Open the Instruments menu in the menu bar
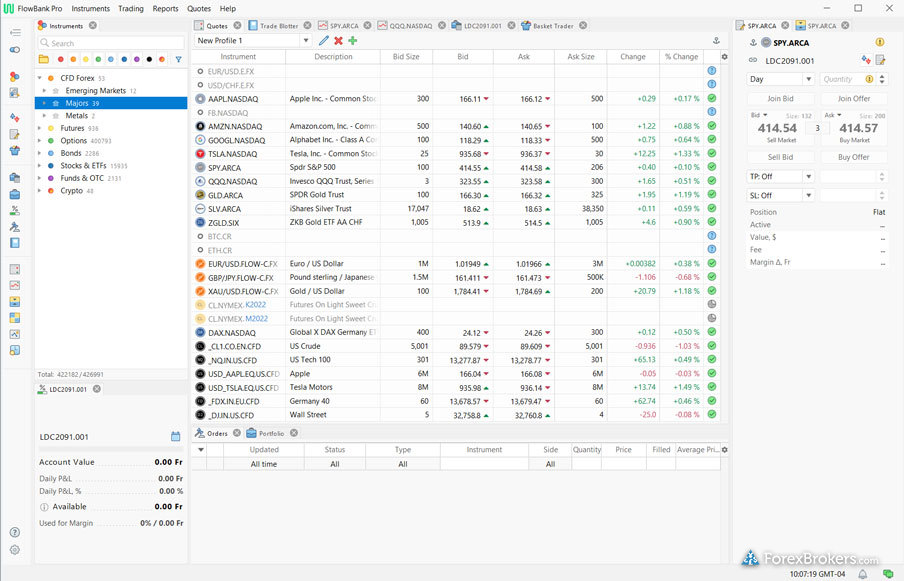Screen dimensions: 904x581 [x=91, y=9]
